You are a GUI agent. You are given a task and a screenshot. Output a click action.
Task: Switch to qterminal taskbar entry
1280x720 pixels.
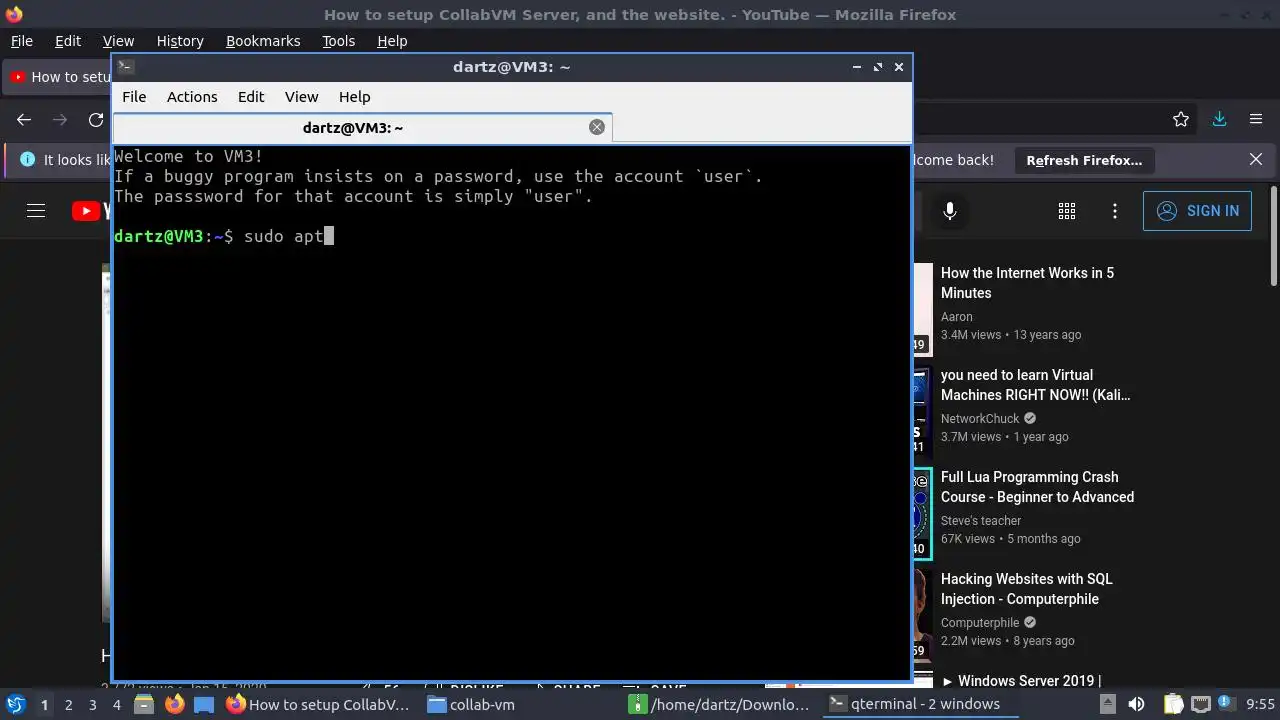pyautogui.click(x=922, y=705)
